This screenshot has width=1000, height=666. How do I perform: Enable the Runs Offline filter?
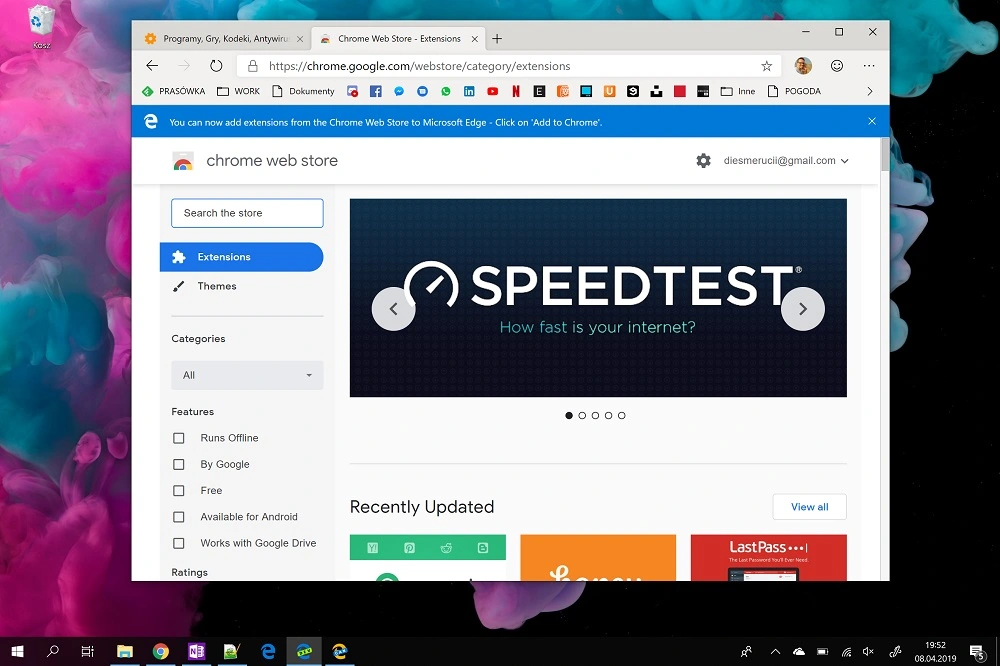178,438
